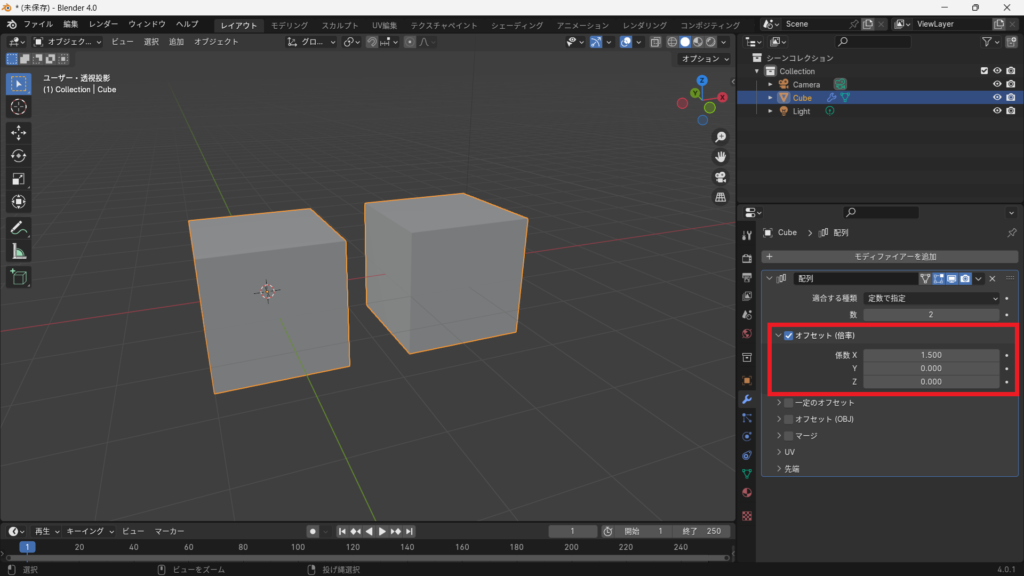Click the zoom magnifier viewport icon
Screen dimensions: 1024x576
tap(720, 137)
